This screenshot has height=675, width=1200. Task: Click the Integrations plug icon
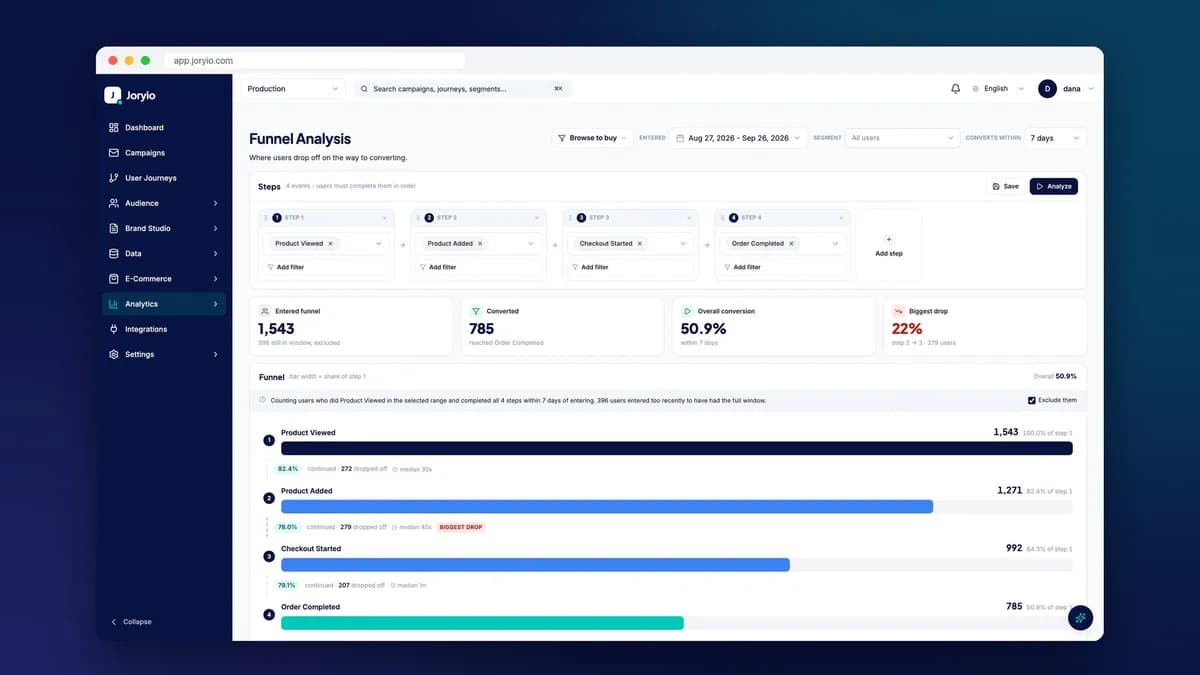(x=114, y=329)
